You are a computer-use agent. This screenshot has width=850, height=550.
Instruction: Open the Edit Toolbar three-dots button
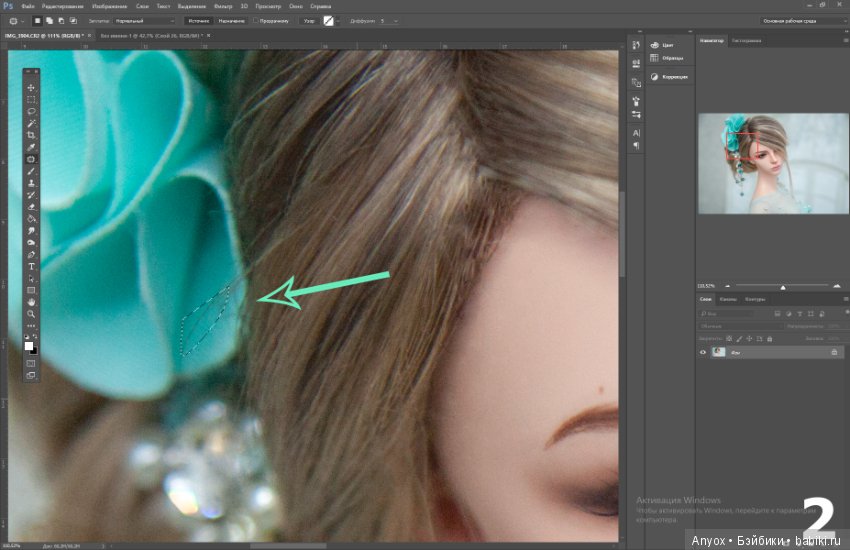[x=31, y=326]
